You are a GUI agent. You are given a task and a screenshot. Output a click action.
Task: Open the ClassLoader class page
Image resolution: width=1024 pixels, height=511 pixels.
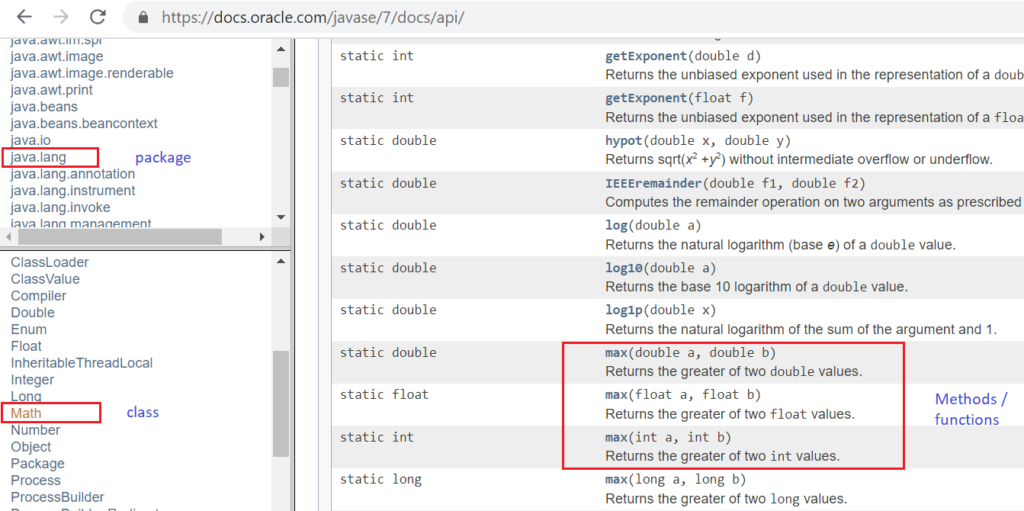coord(50,262)
